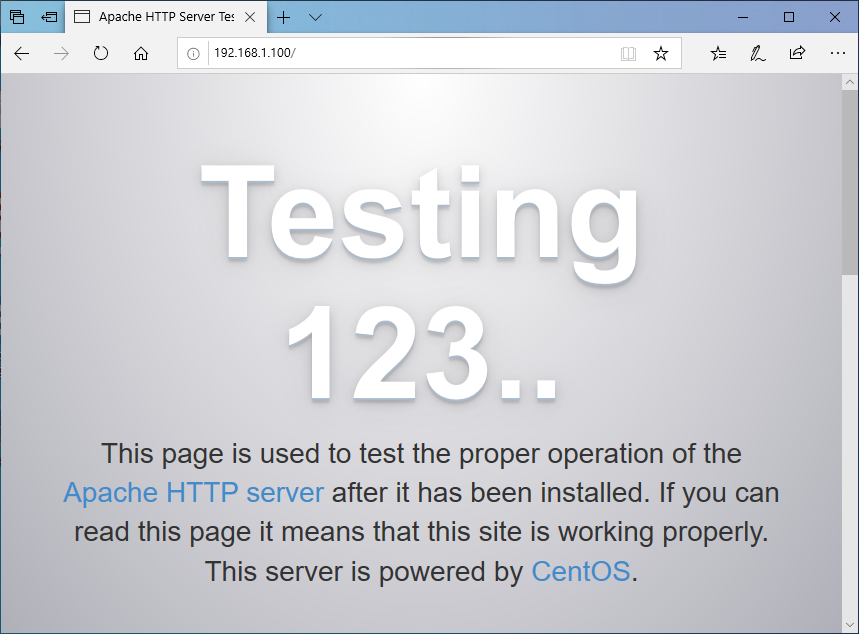
Task: Open a new tab with plus button
Action: 283,17
